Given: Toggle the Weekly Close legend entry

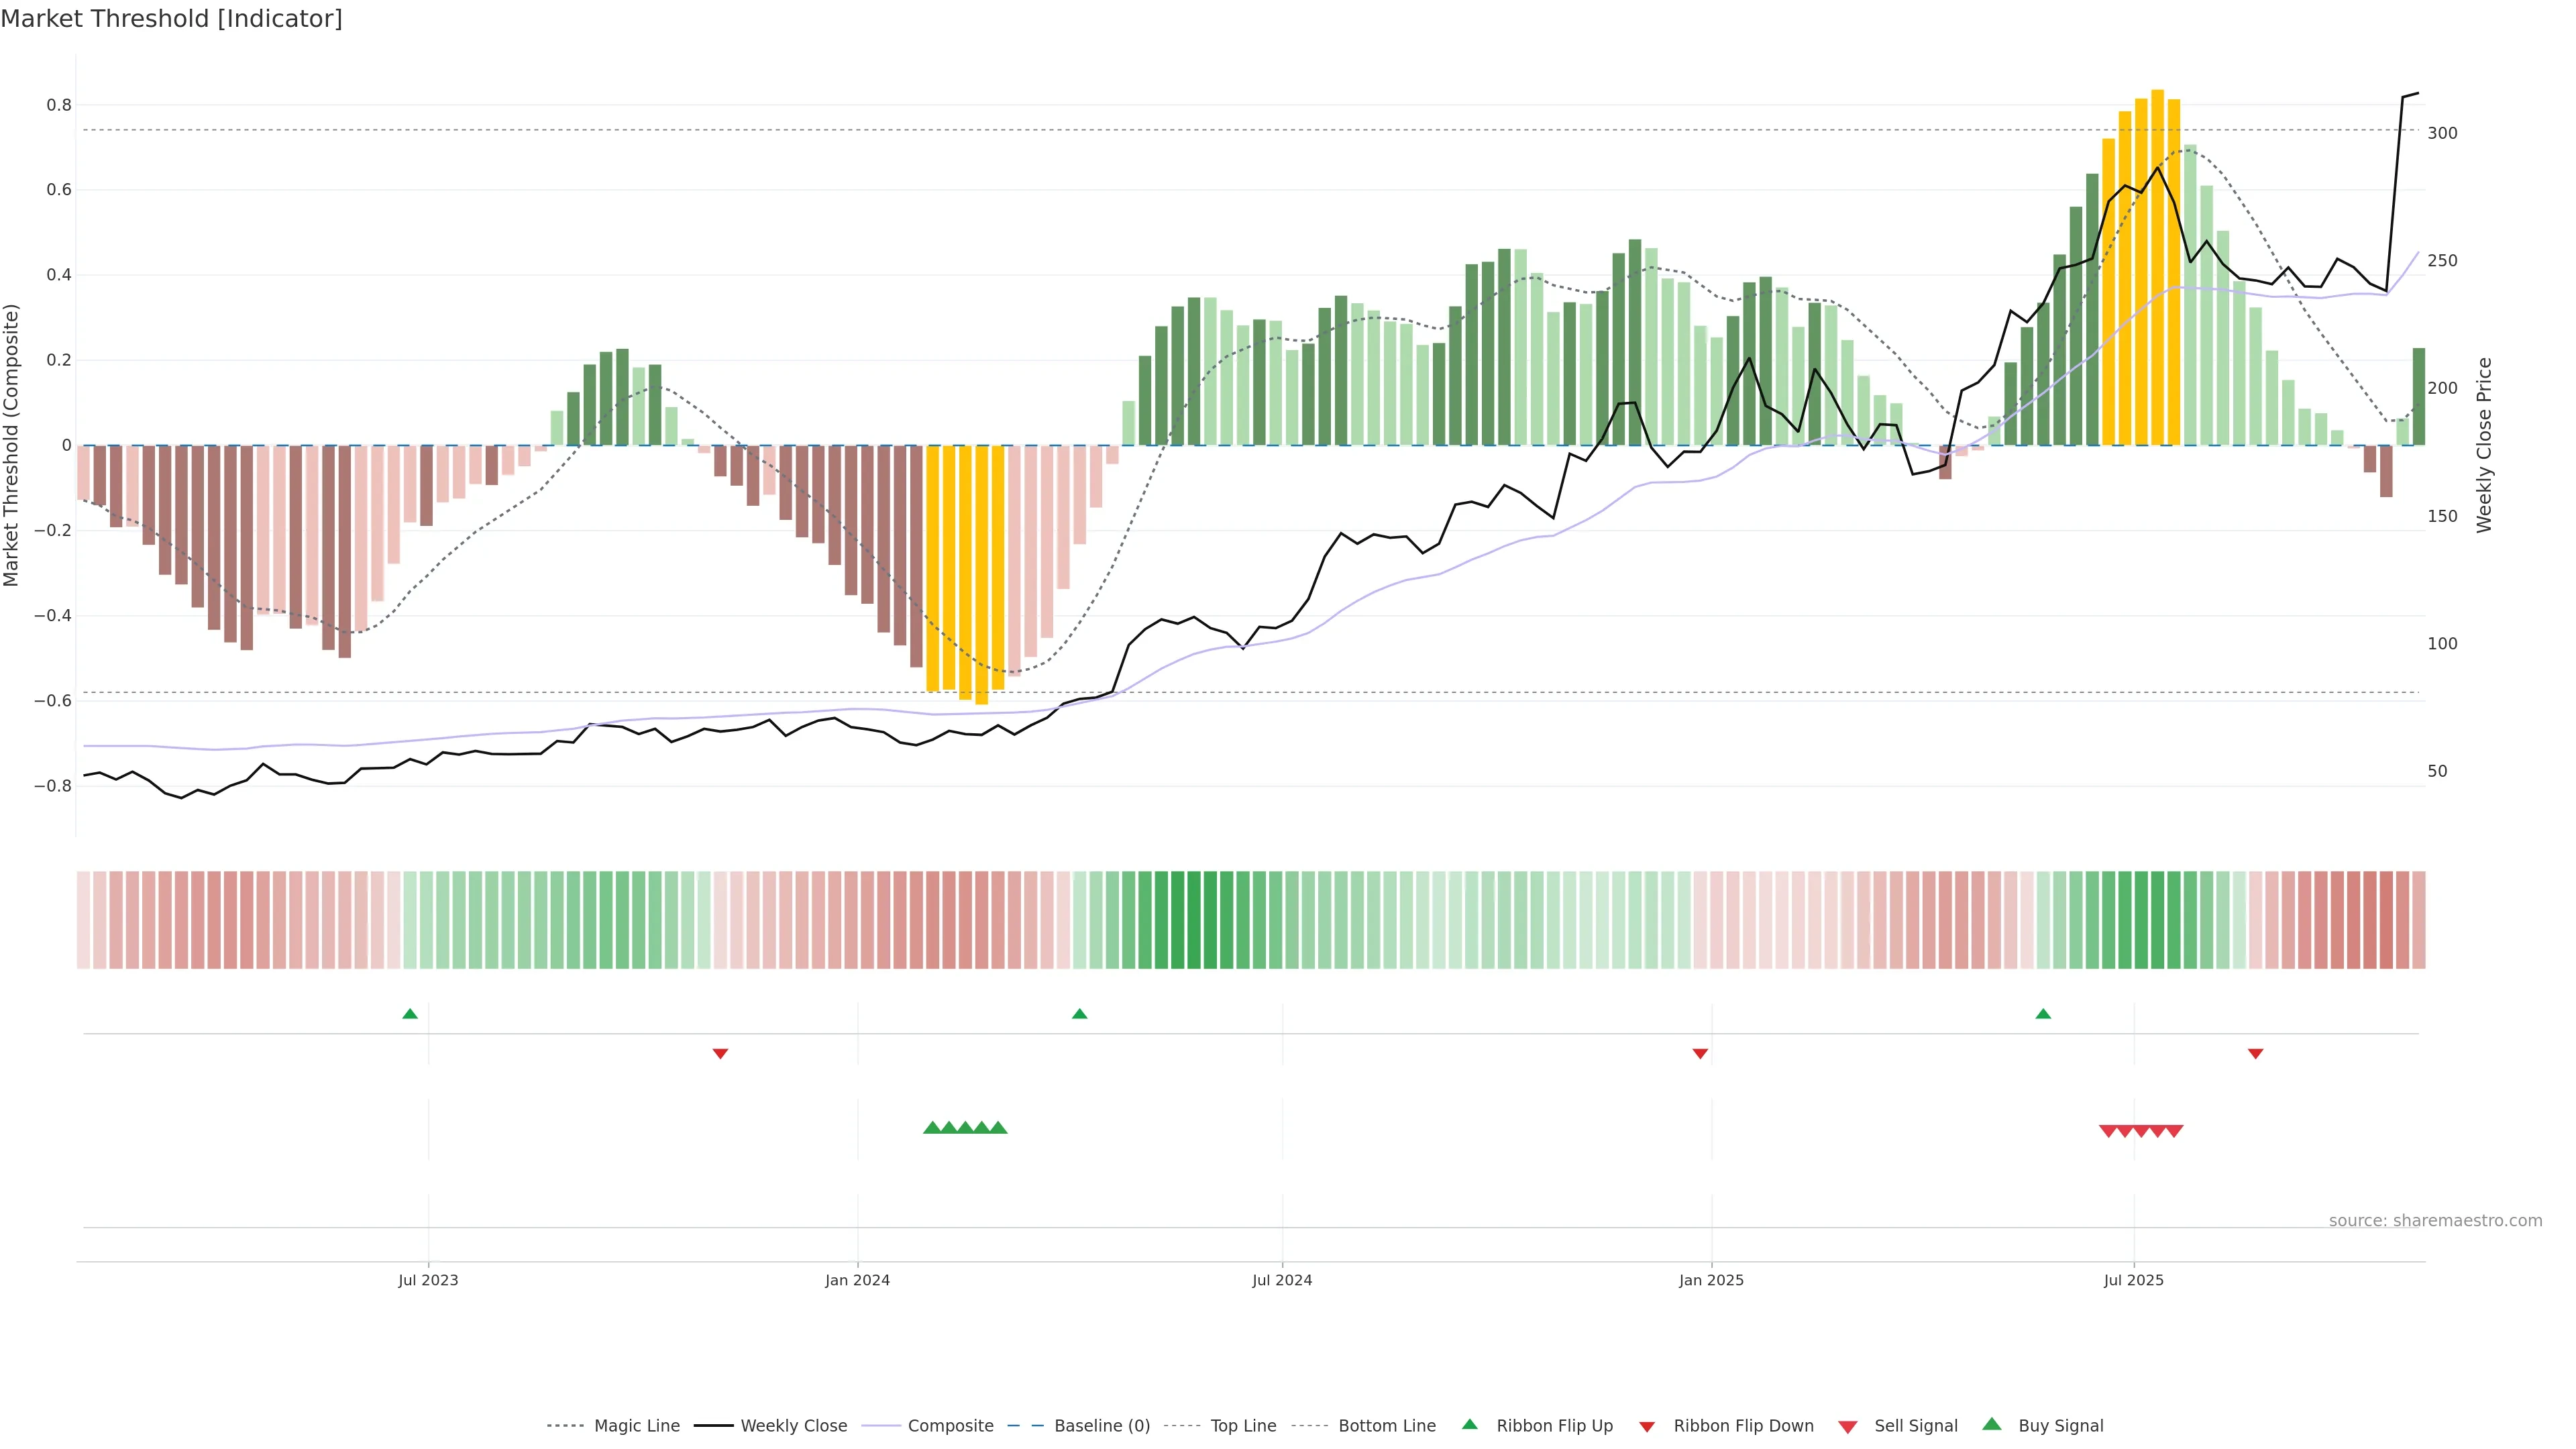Looking at the screenshot, I should click(793, 1426).
